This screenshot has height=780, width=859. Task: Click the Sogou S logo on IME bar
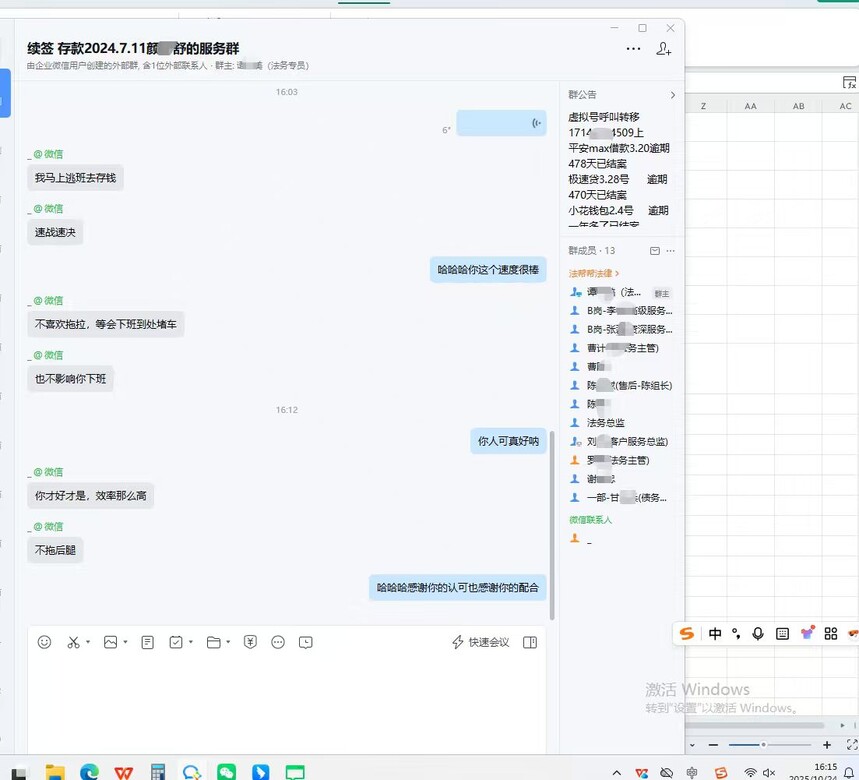click(687, 634)
